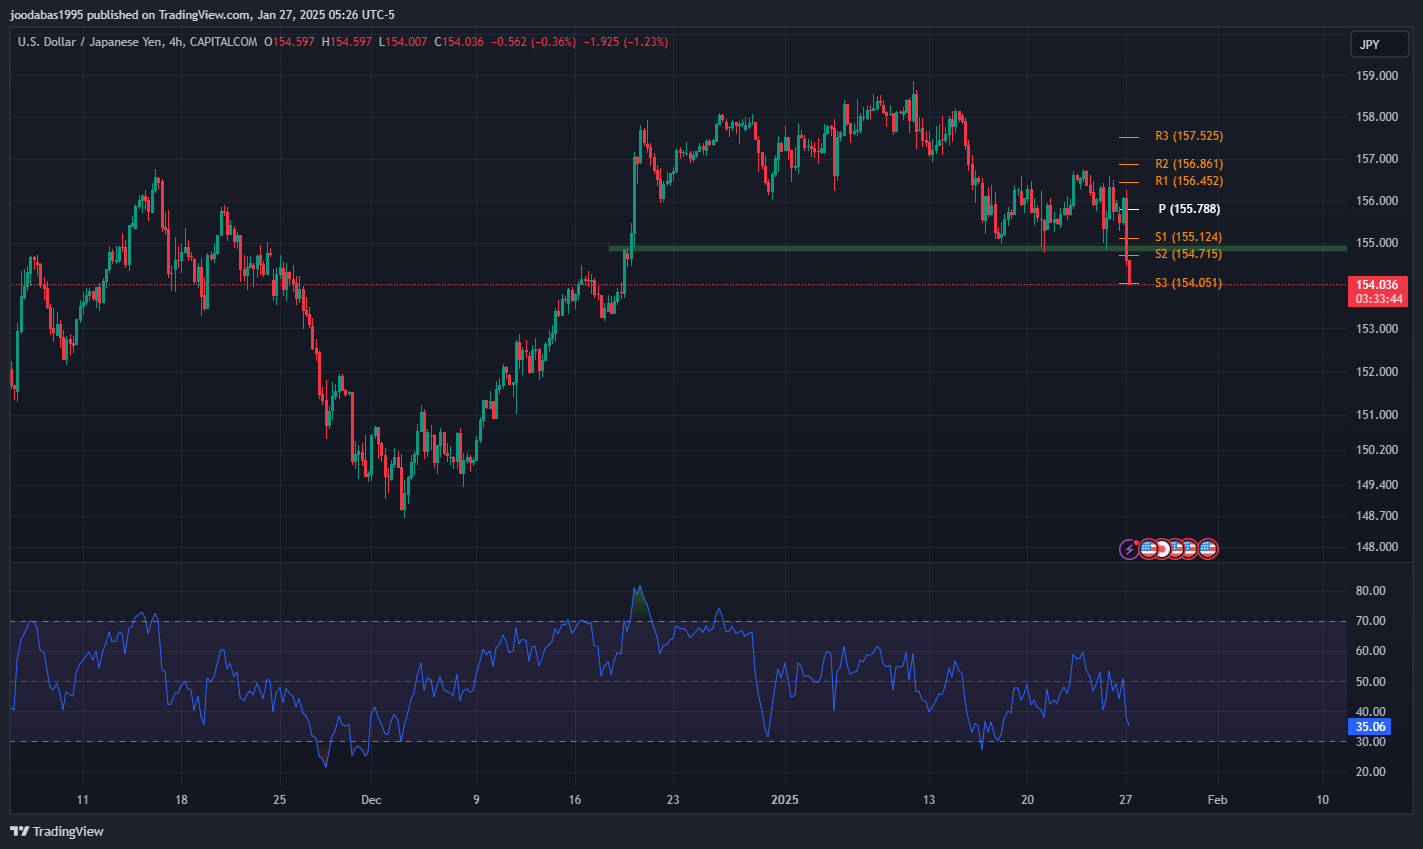Viewport: 1423px width, 849px height.
Task: Click 148.000 on the price axis
Action: point(1377,547)
